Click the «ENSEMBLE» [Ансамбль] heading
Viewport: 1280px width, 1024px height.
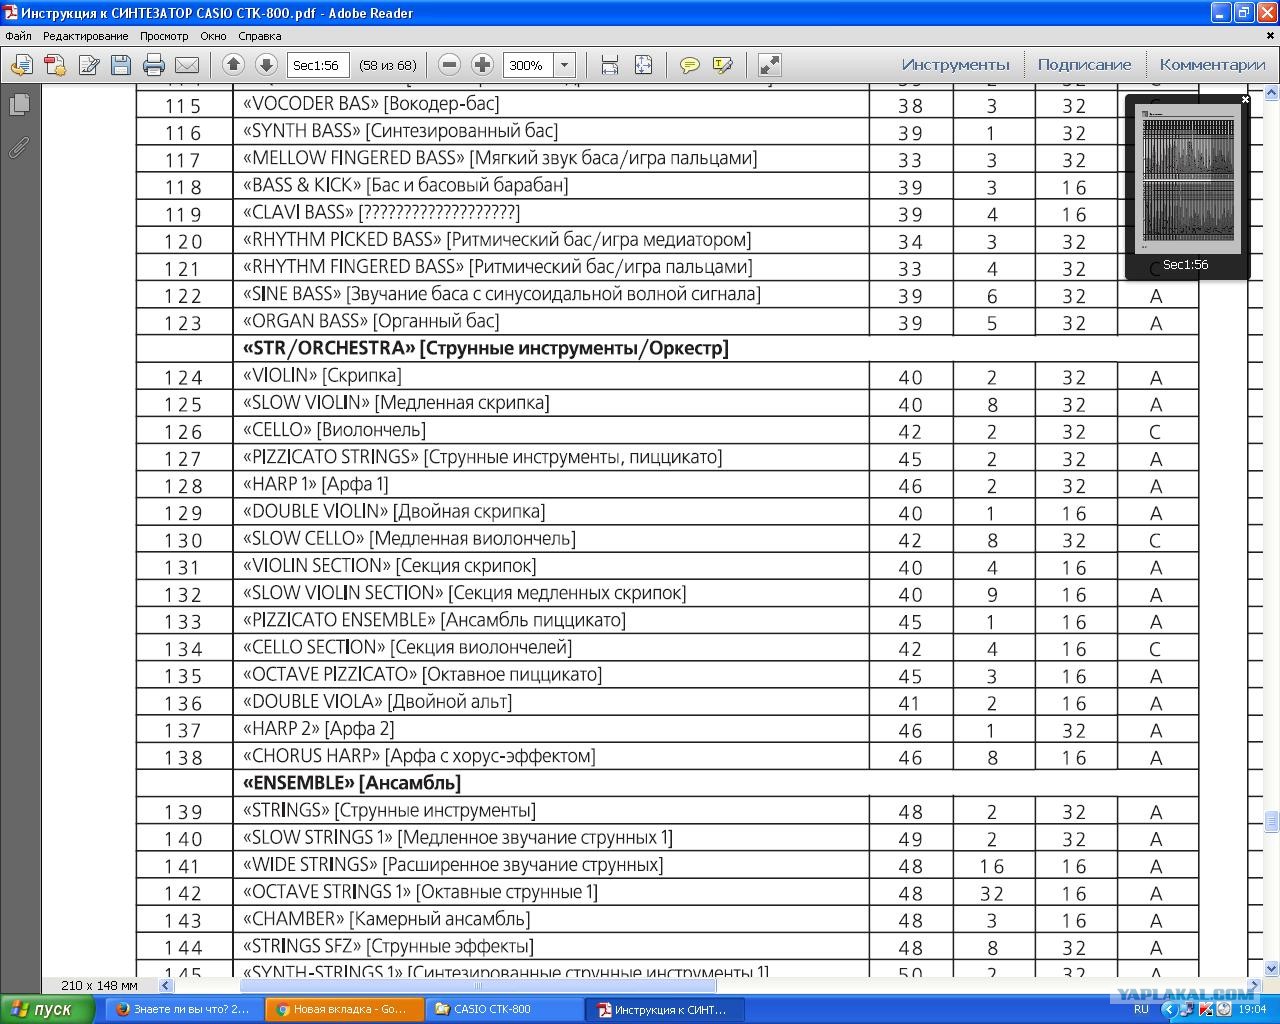[x=352, y=783]
